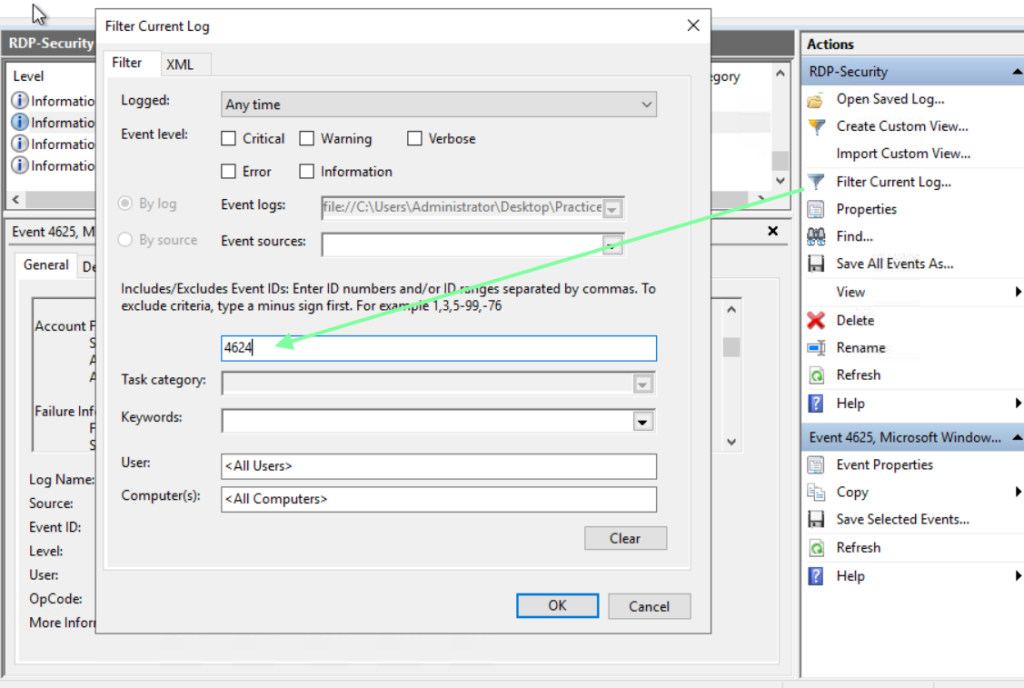
Task: Tick the Information event level checkbox
Action: pos(307,172)
